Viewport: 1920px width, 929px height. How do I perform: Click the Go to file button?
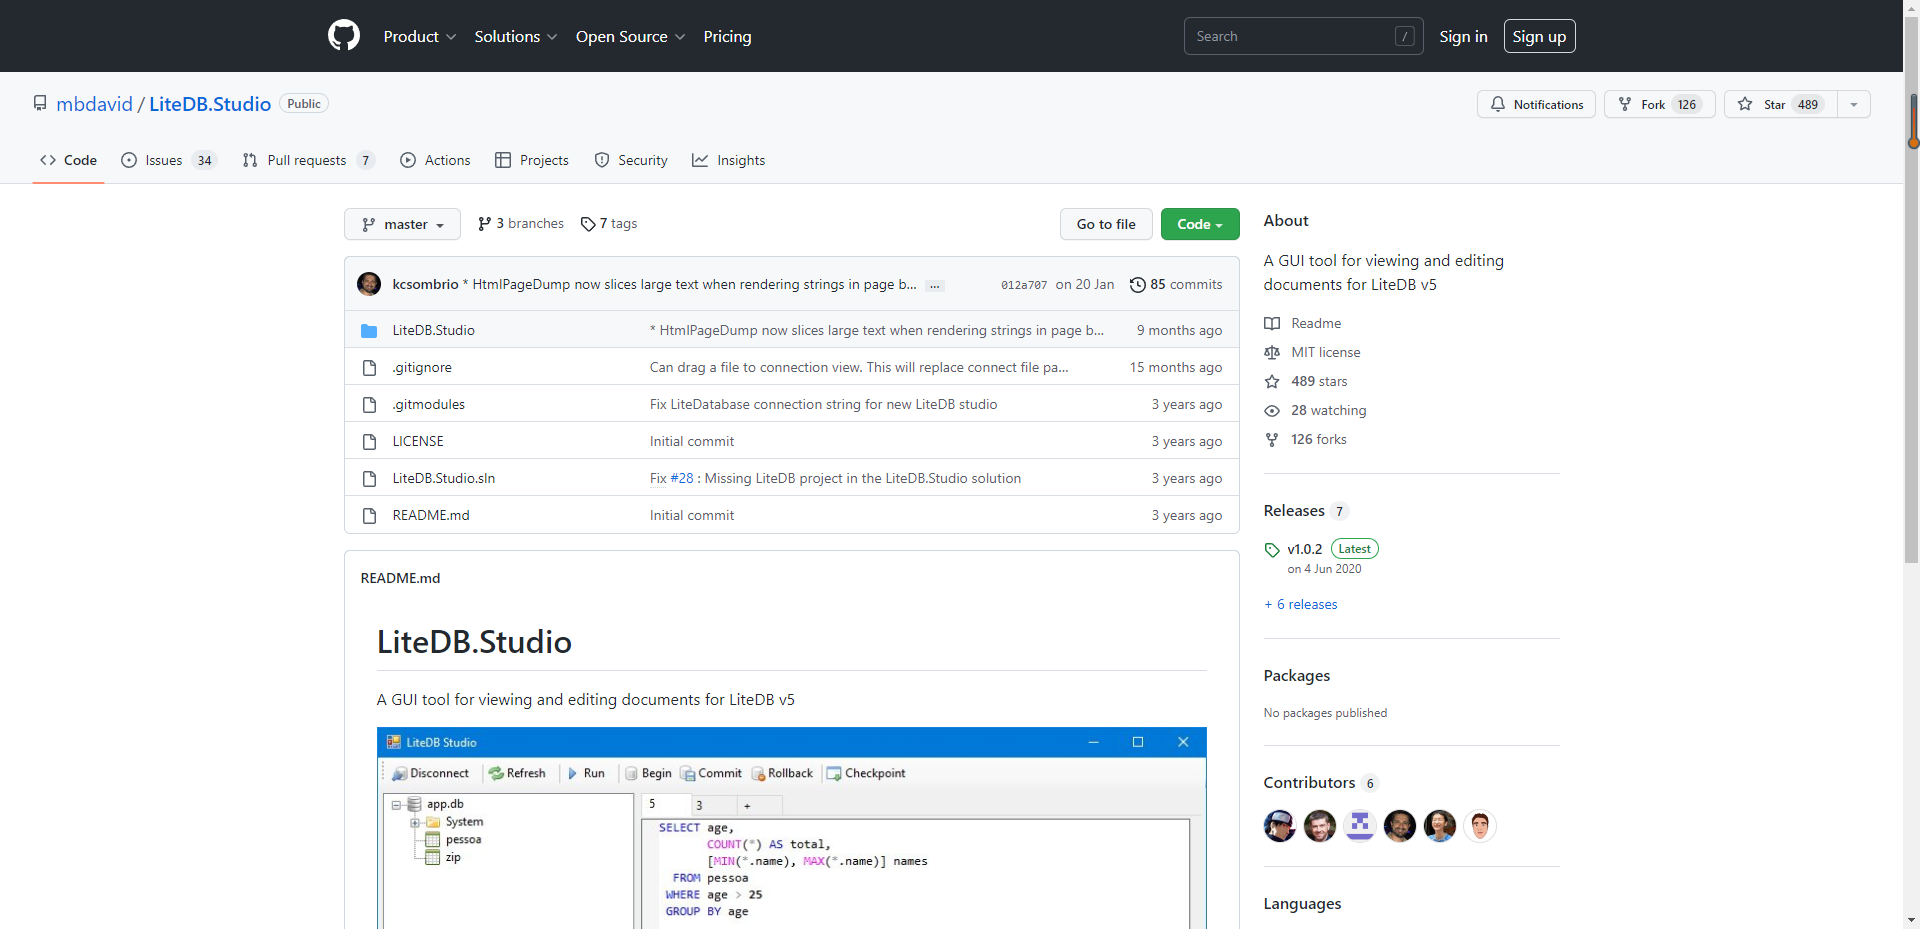1106,224
